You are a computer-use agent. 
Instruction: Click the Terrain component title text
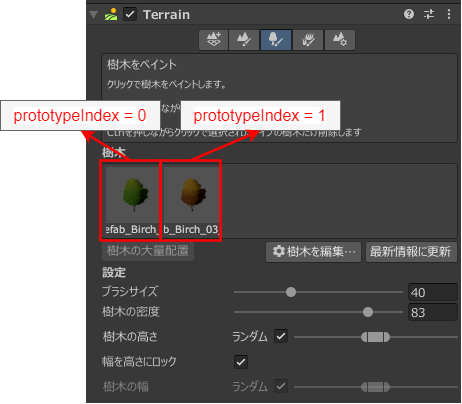click(x=166, y=15)
